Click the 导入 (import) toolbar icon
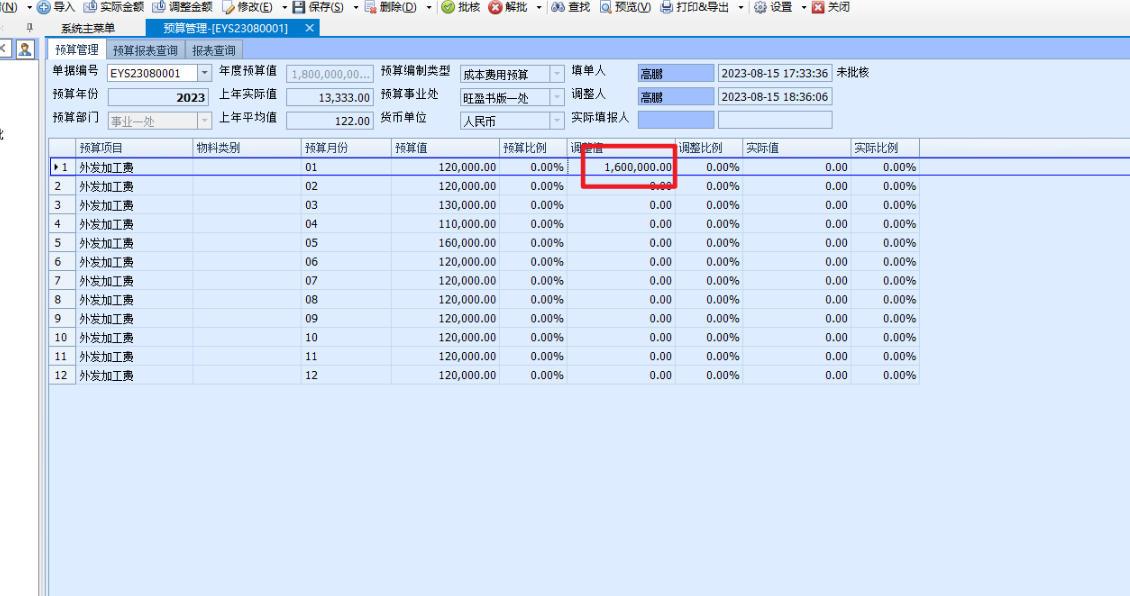The width and height of the screenshot is (1130, 596). (x=44, y=7)
